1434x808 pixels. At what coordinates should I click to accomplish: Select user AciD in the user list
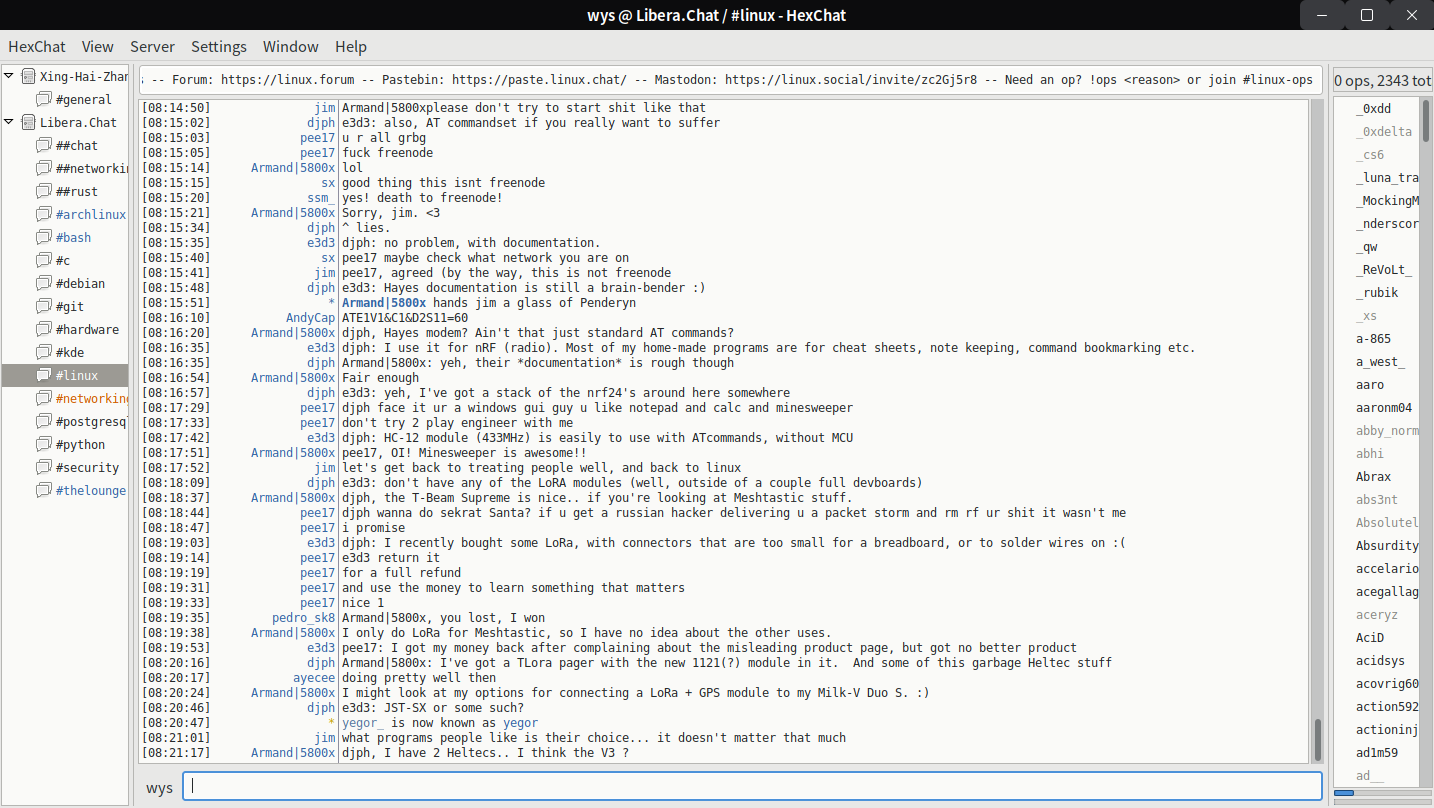(1370, 637)
